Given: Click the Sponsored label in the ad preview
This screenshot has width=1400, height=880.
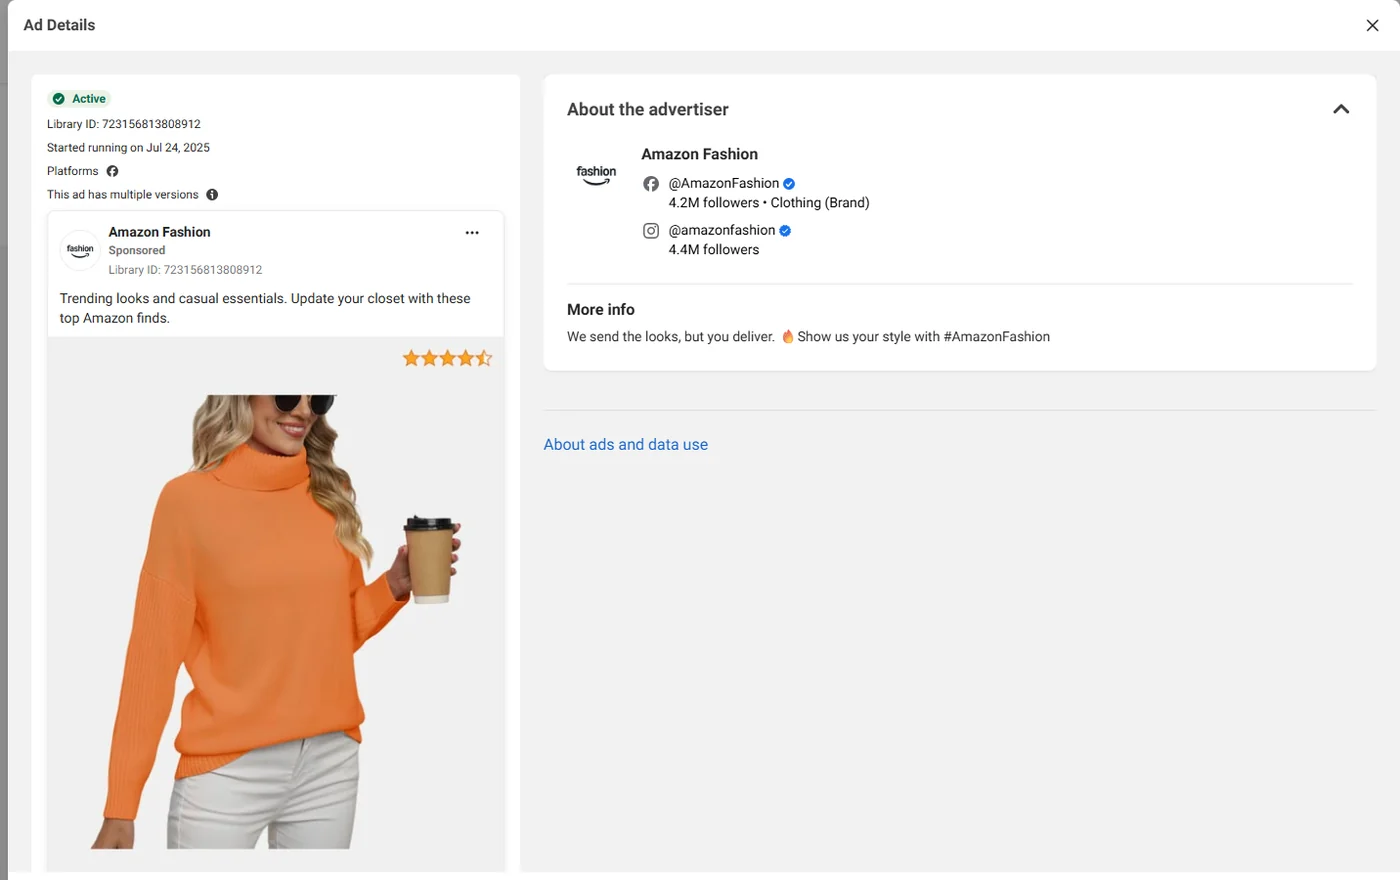Looking at the screenshot, I should point(137,251).
